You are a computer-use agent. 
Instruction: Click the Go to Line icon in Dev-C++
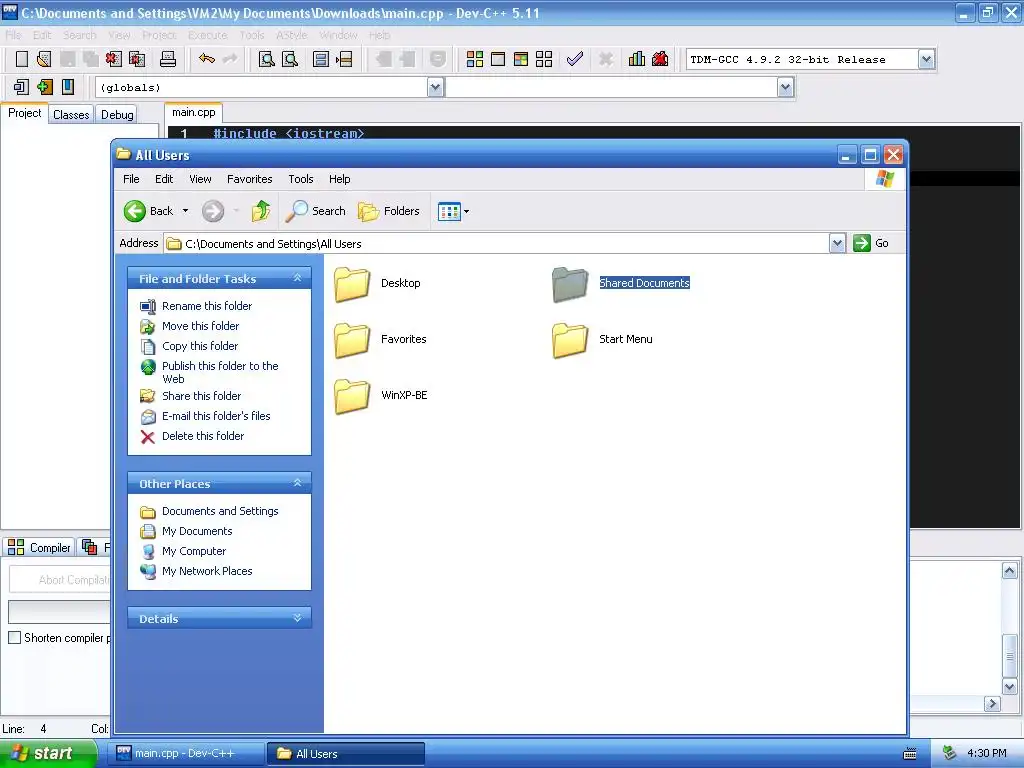(x=344, y=59)
